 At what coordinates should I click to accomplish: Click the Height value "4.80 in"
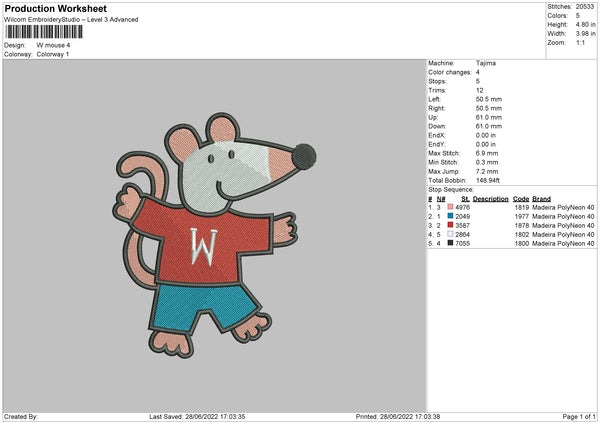(585, 24)
